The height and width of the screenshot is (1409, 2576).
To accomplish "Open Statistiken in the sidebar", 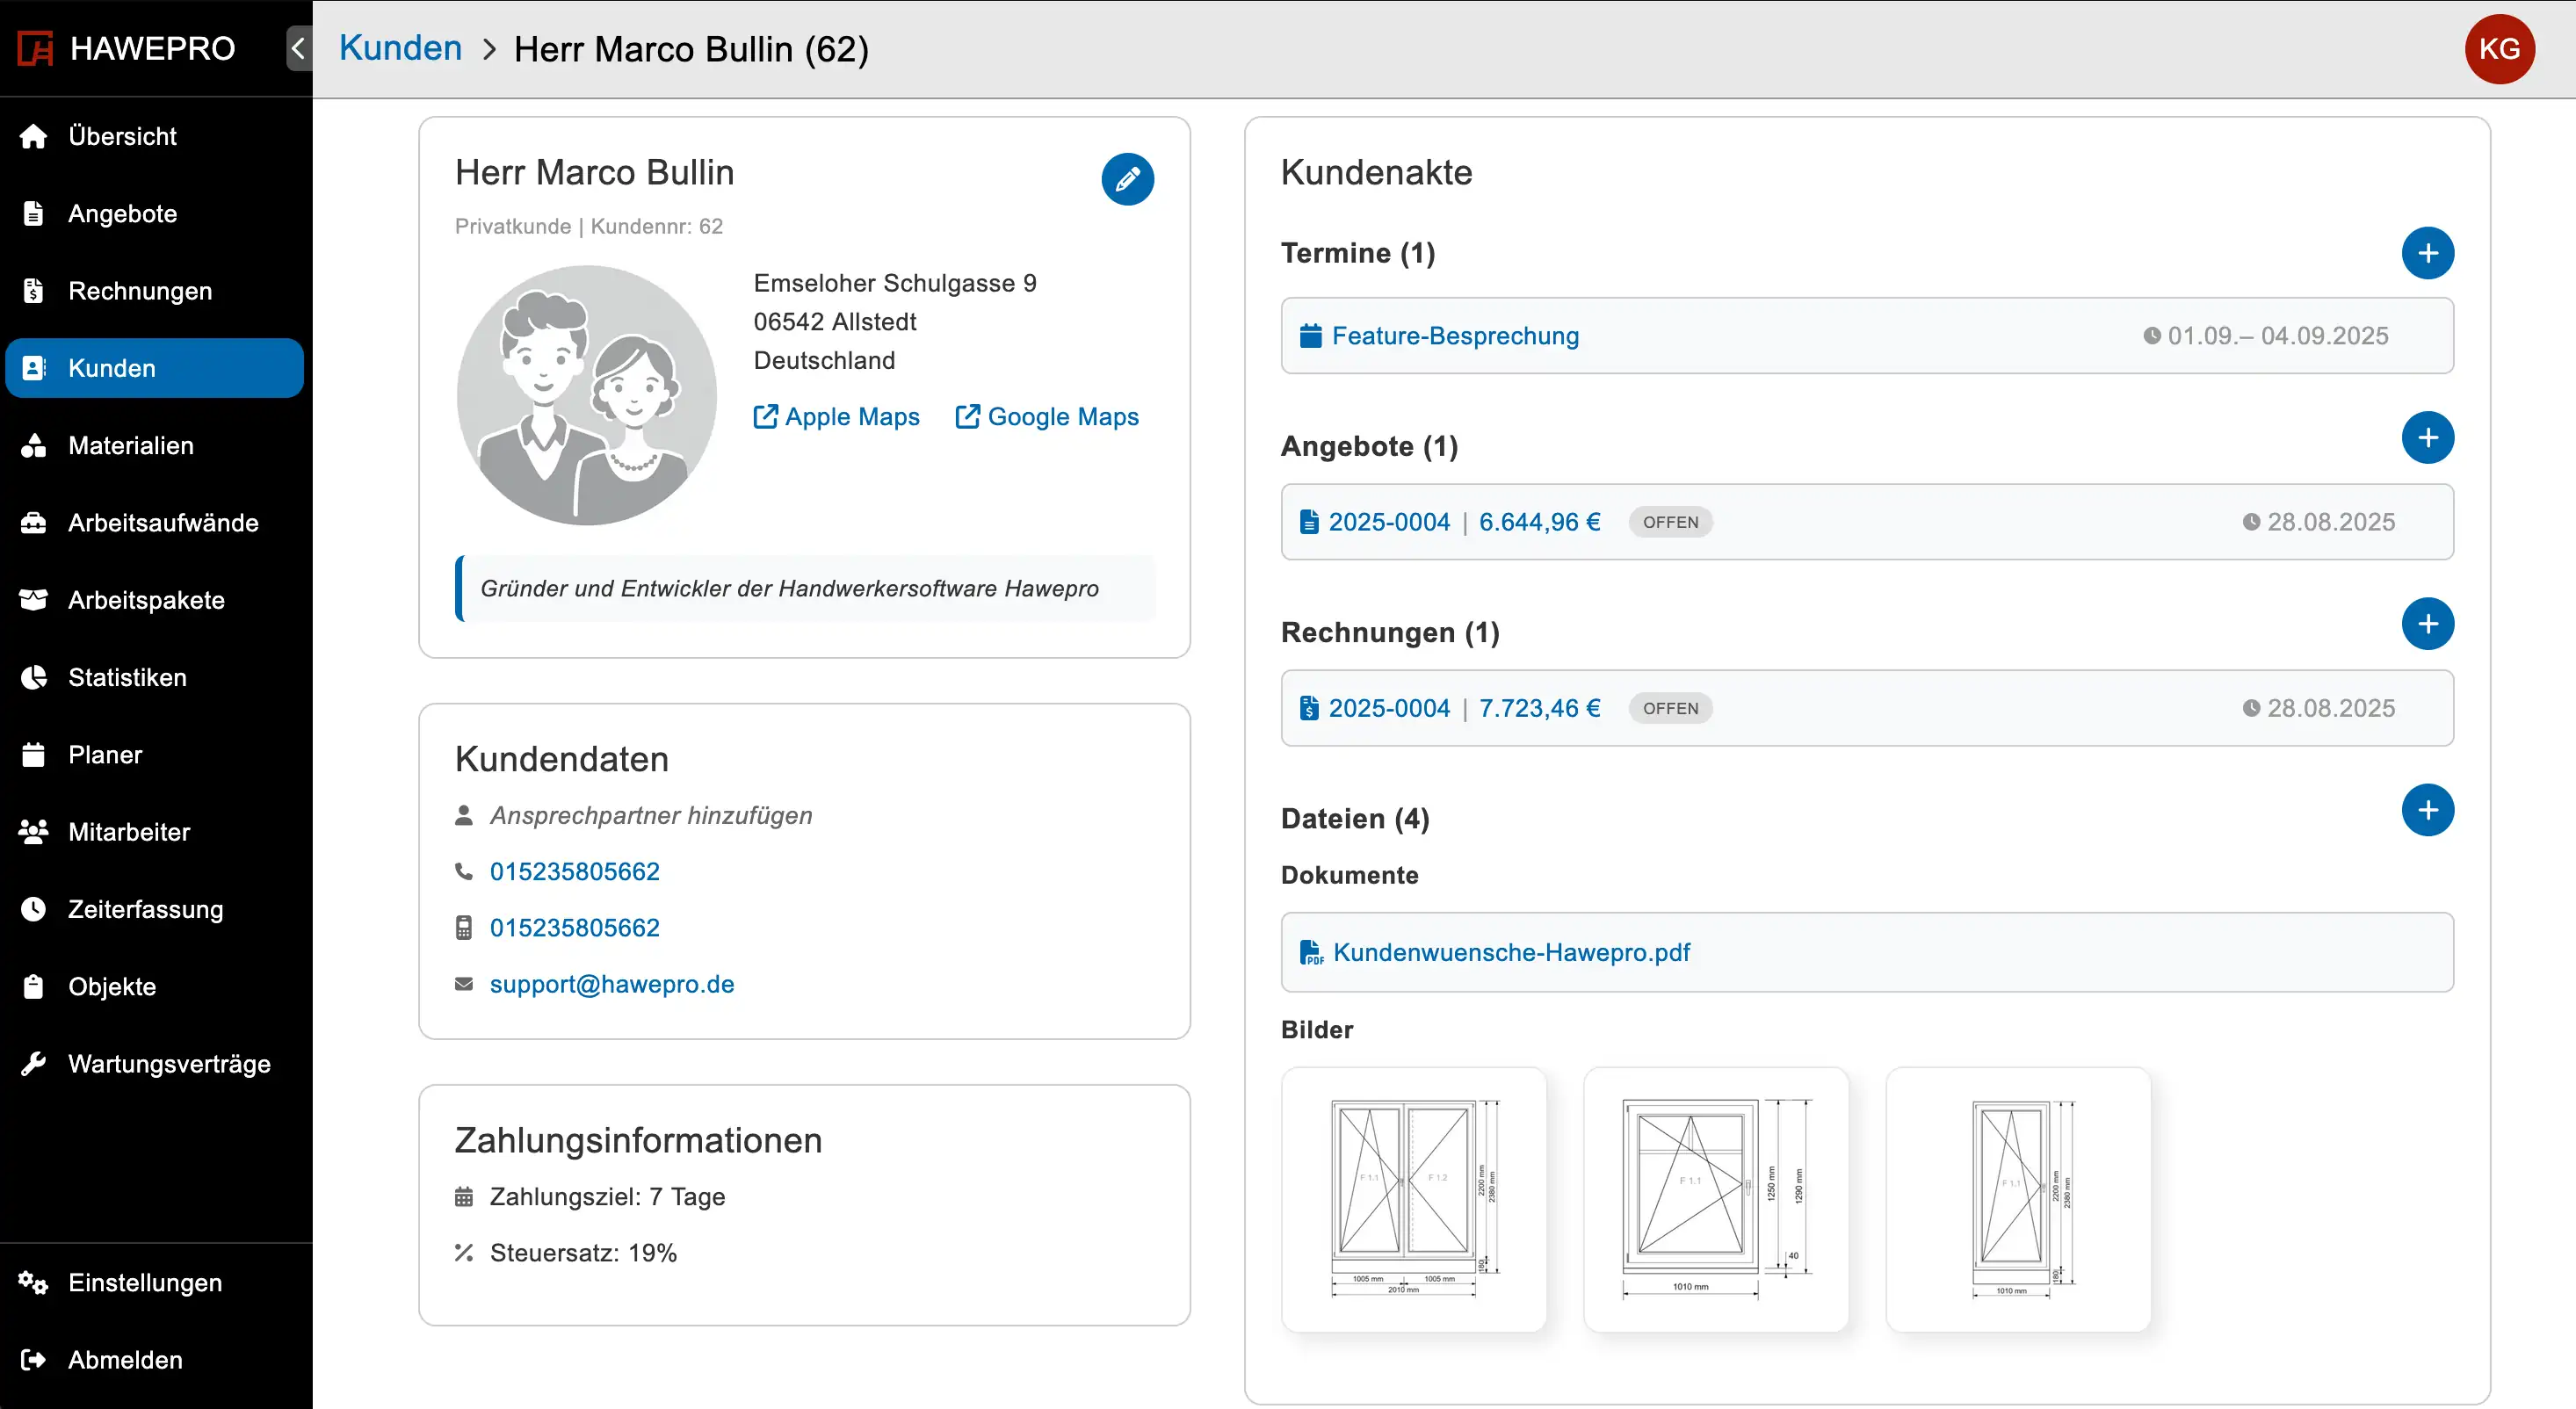I will [x=154, y=677].
